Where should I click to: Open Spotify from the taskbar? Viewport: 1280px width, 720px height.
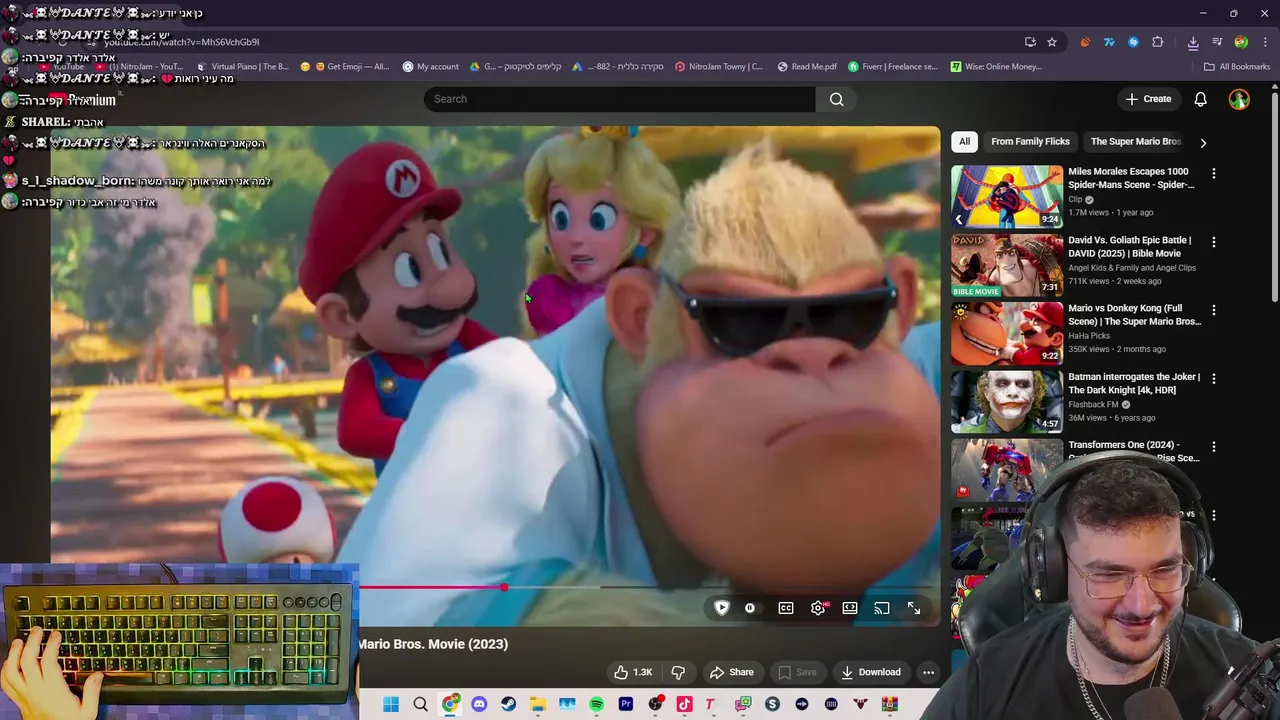point(596,704)
